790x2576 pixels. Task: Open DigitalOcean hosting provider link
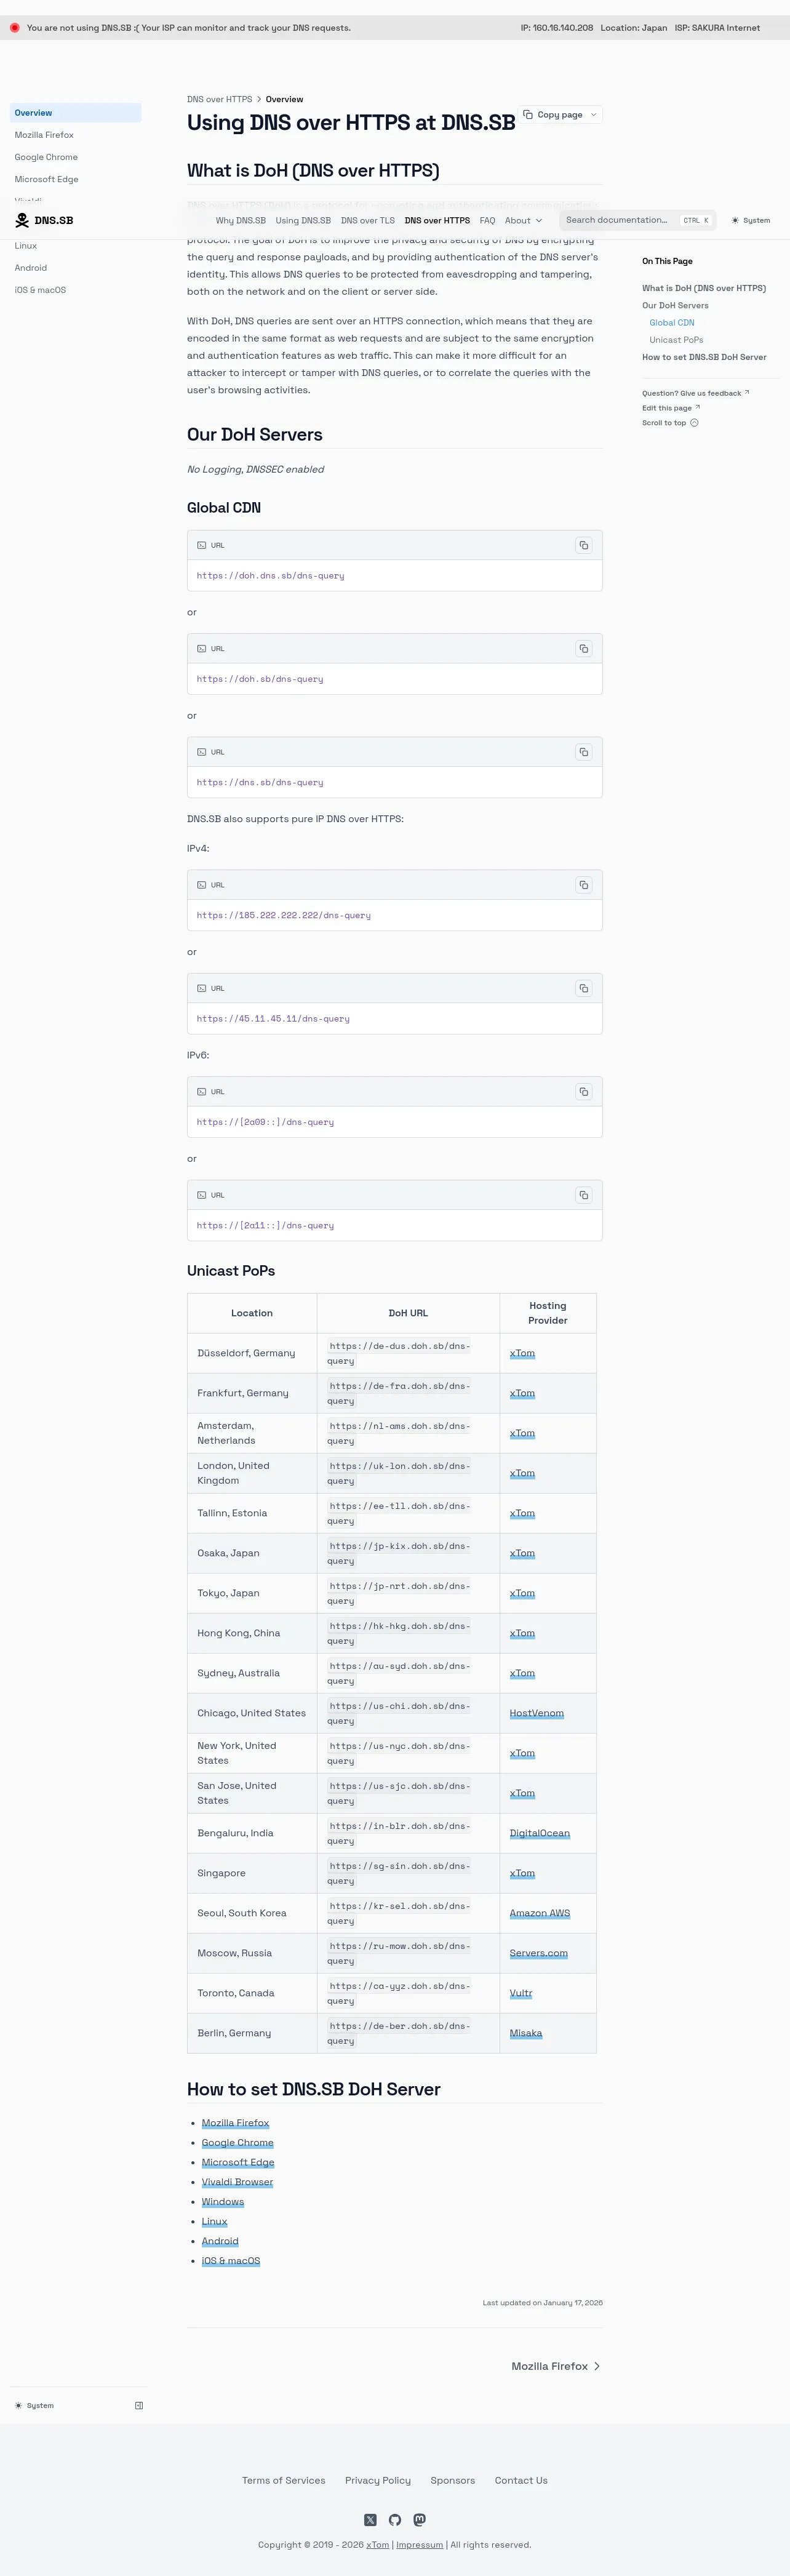coord(539,1833)
